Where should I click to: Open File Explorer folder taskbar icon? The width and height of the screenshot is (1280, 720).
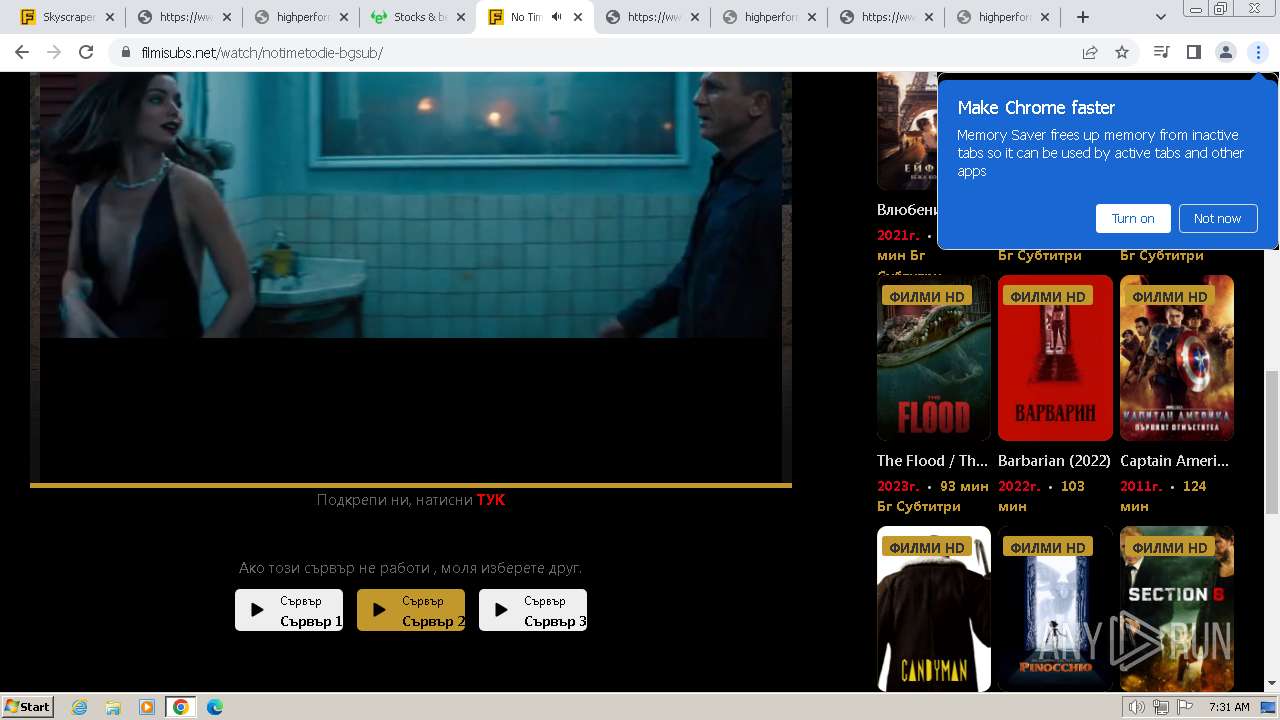pyautogui.click(x=113, y=707)
